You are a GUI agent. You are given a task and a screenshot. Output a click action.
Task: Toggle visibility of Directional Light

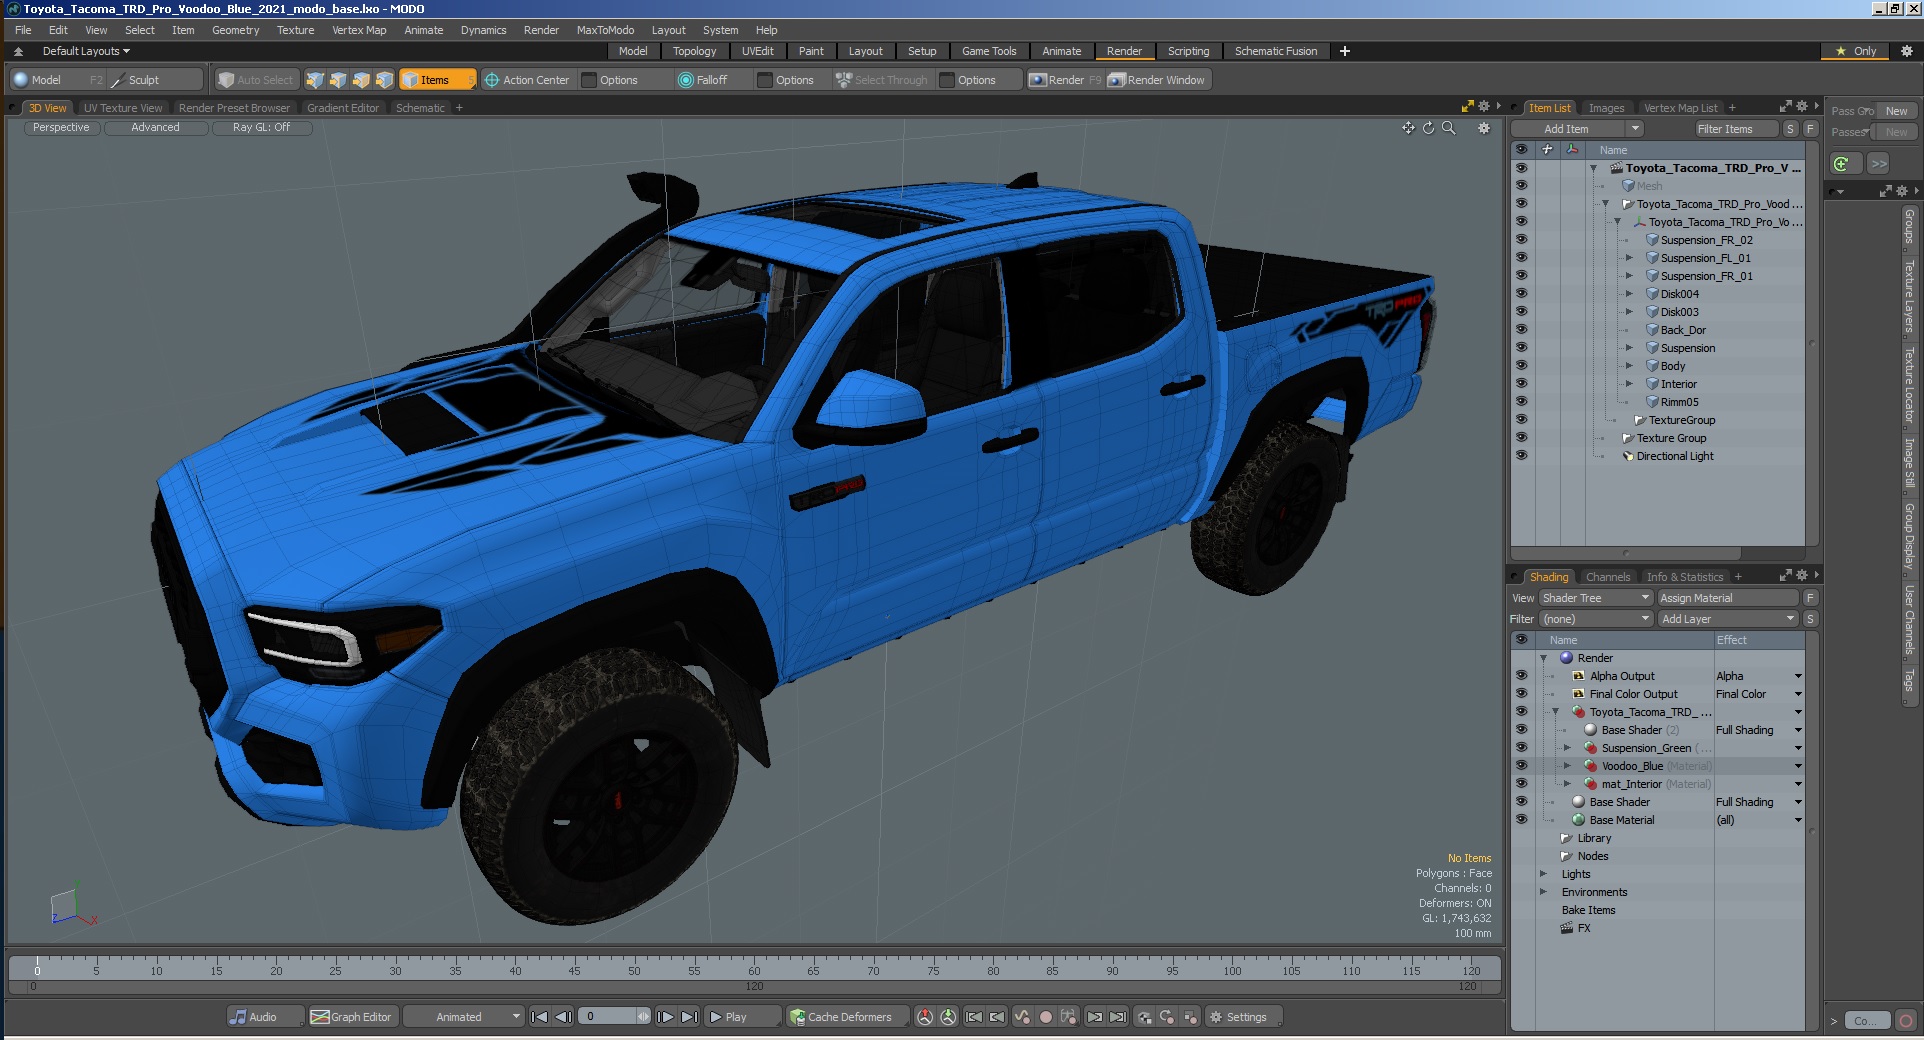point(1521,456)
